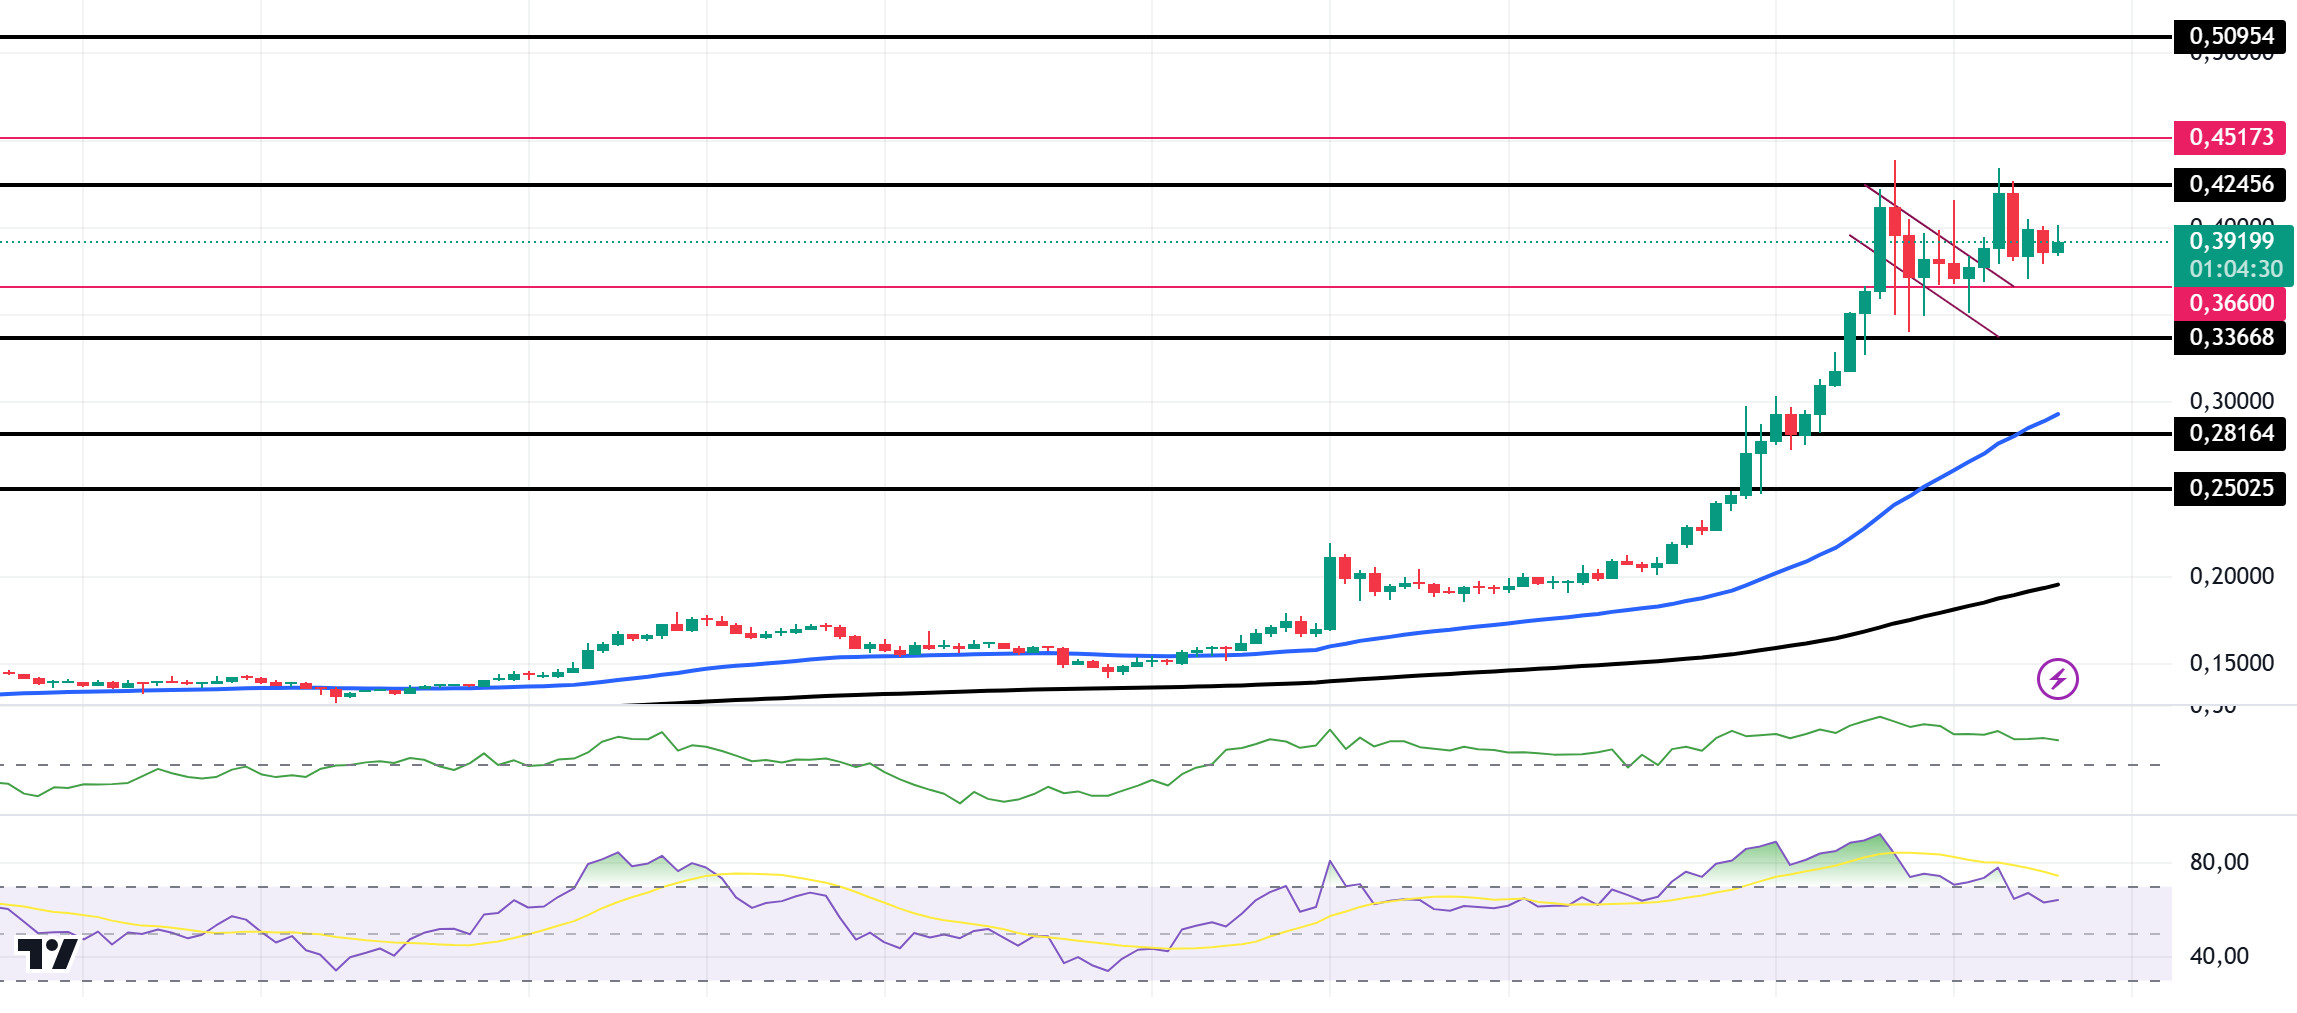Select the 0,36600 pink price label
The width and height of the screenshot is (2297, 1013).
(2229, 303)
